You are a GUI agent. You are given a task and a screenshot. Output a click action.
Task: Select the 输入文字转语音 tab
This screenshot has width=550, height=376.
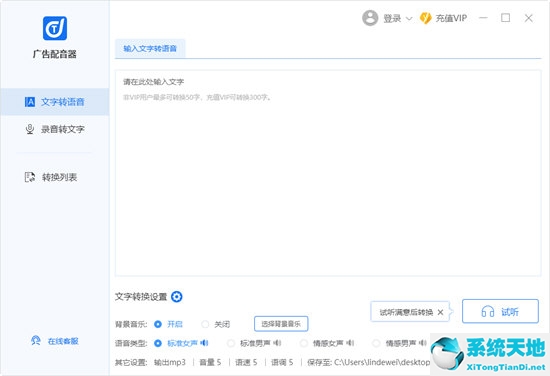point(150,48)
